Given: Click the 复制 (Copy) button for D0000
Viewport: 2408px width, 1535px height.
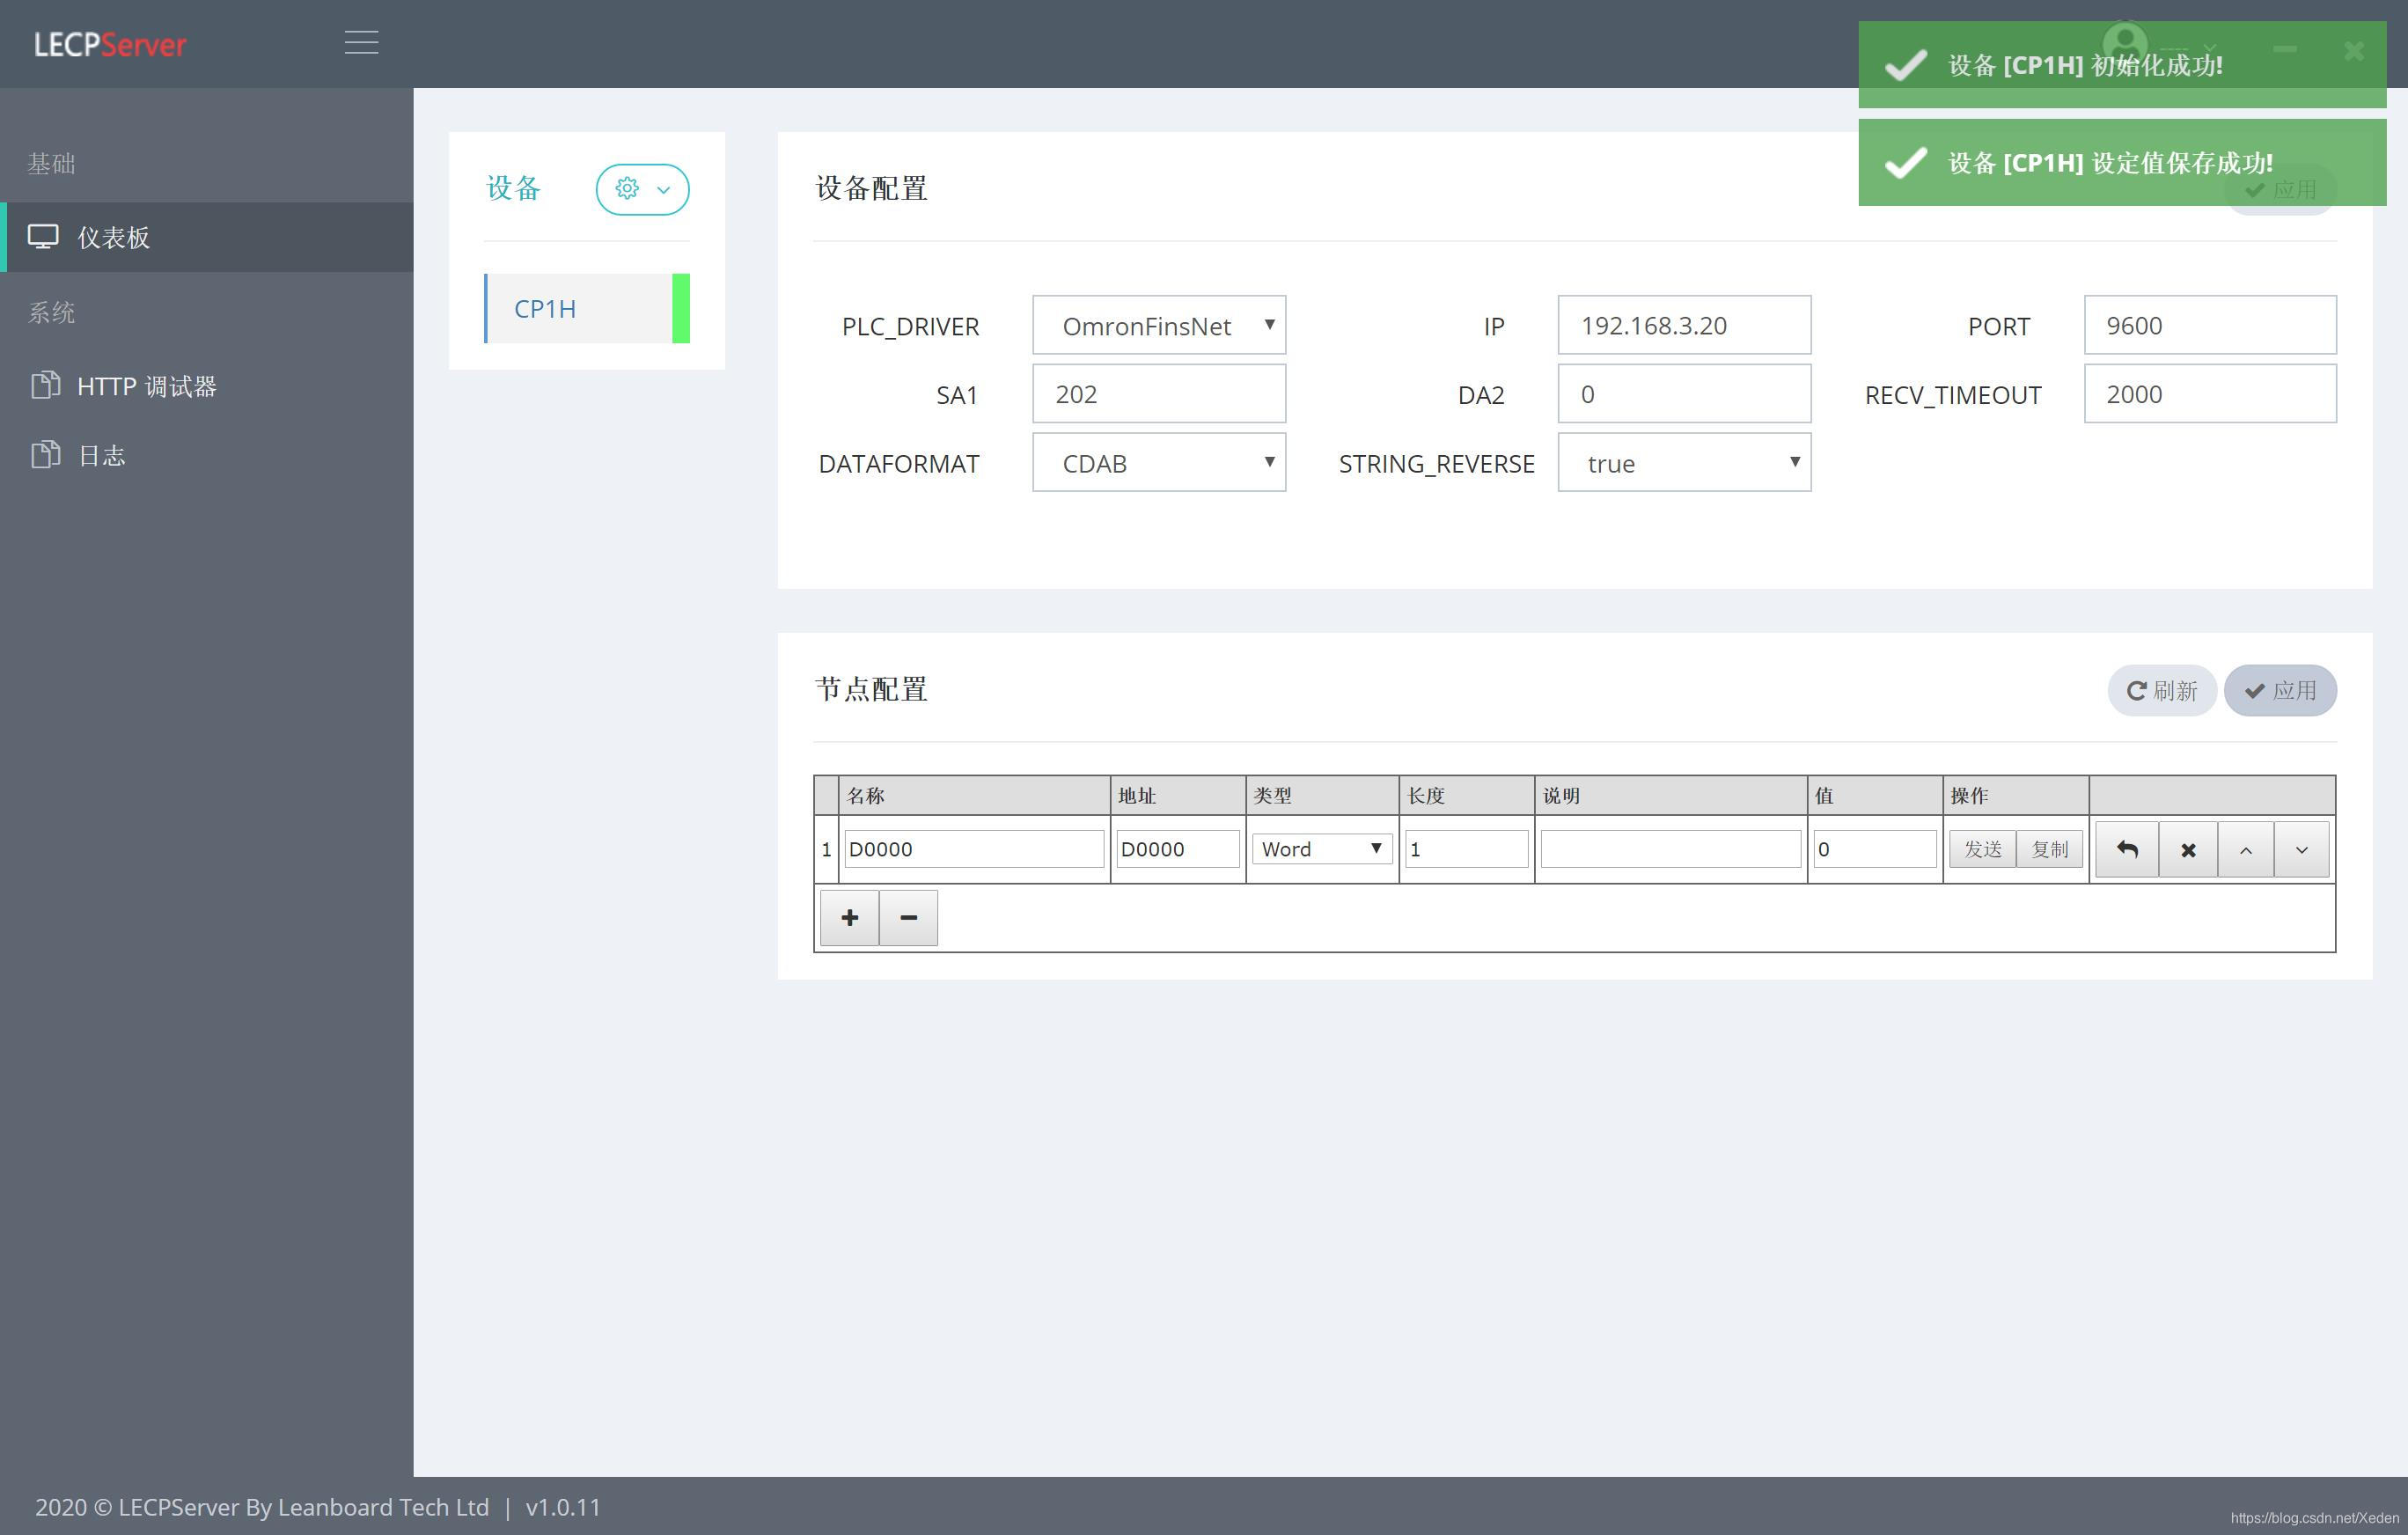Looking at the screenshot, I should [x=2043, y=849].
